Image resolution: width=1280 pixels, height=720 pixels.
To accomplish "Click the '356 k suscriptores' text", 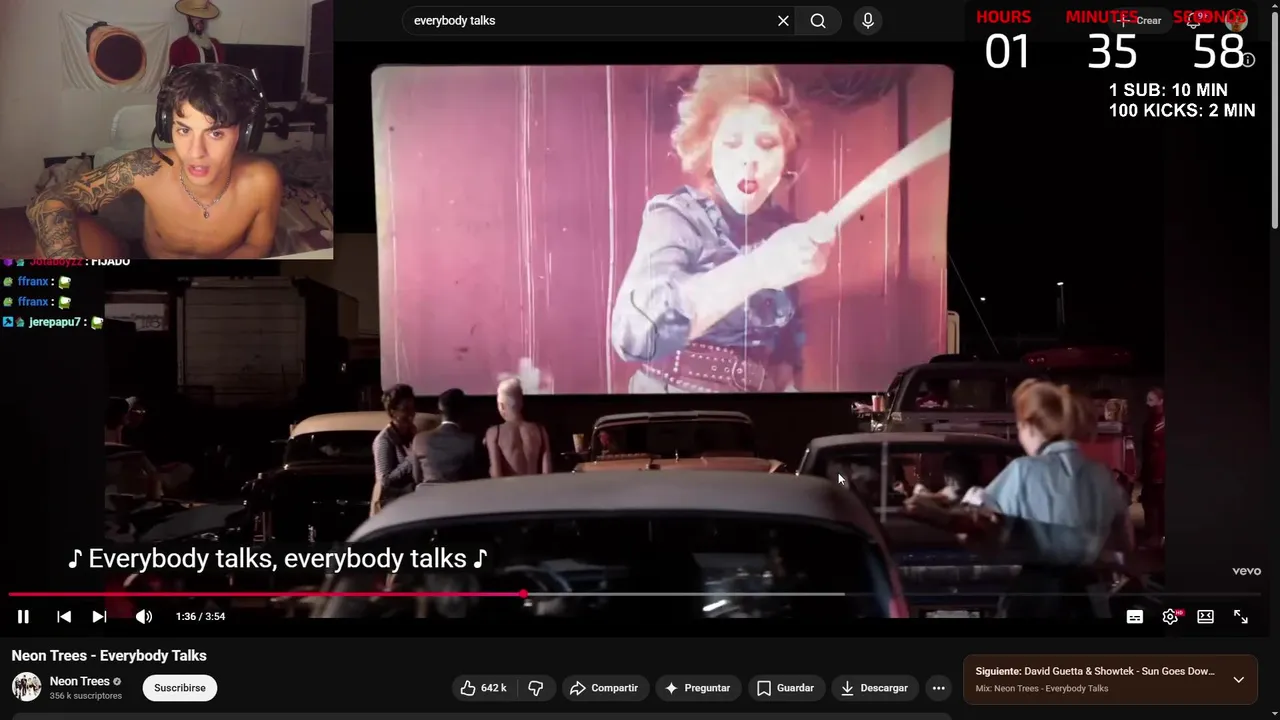I will pos(86,696).
